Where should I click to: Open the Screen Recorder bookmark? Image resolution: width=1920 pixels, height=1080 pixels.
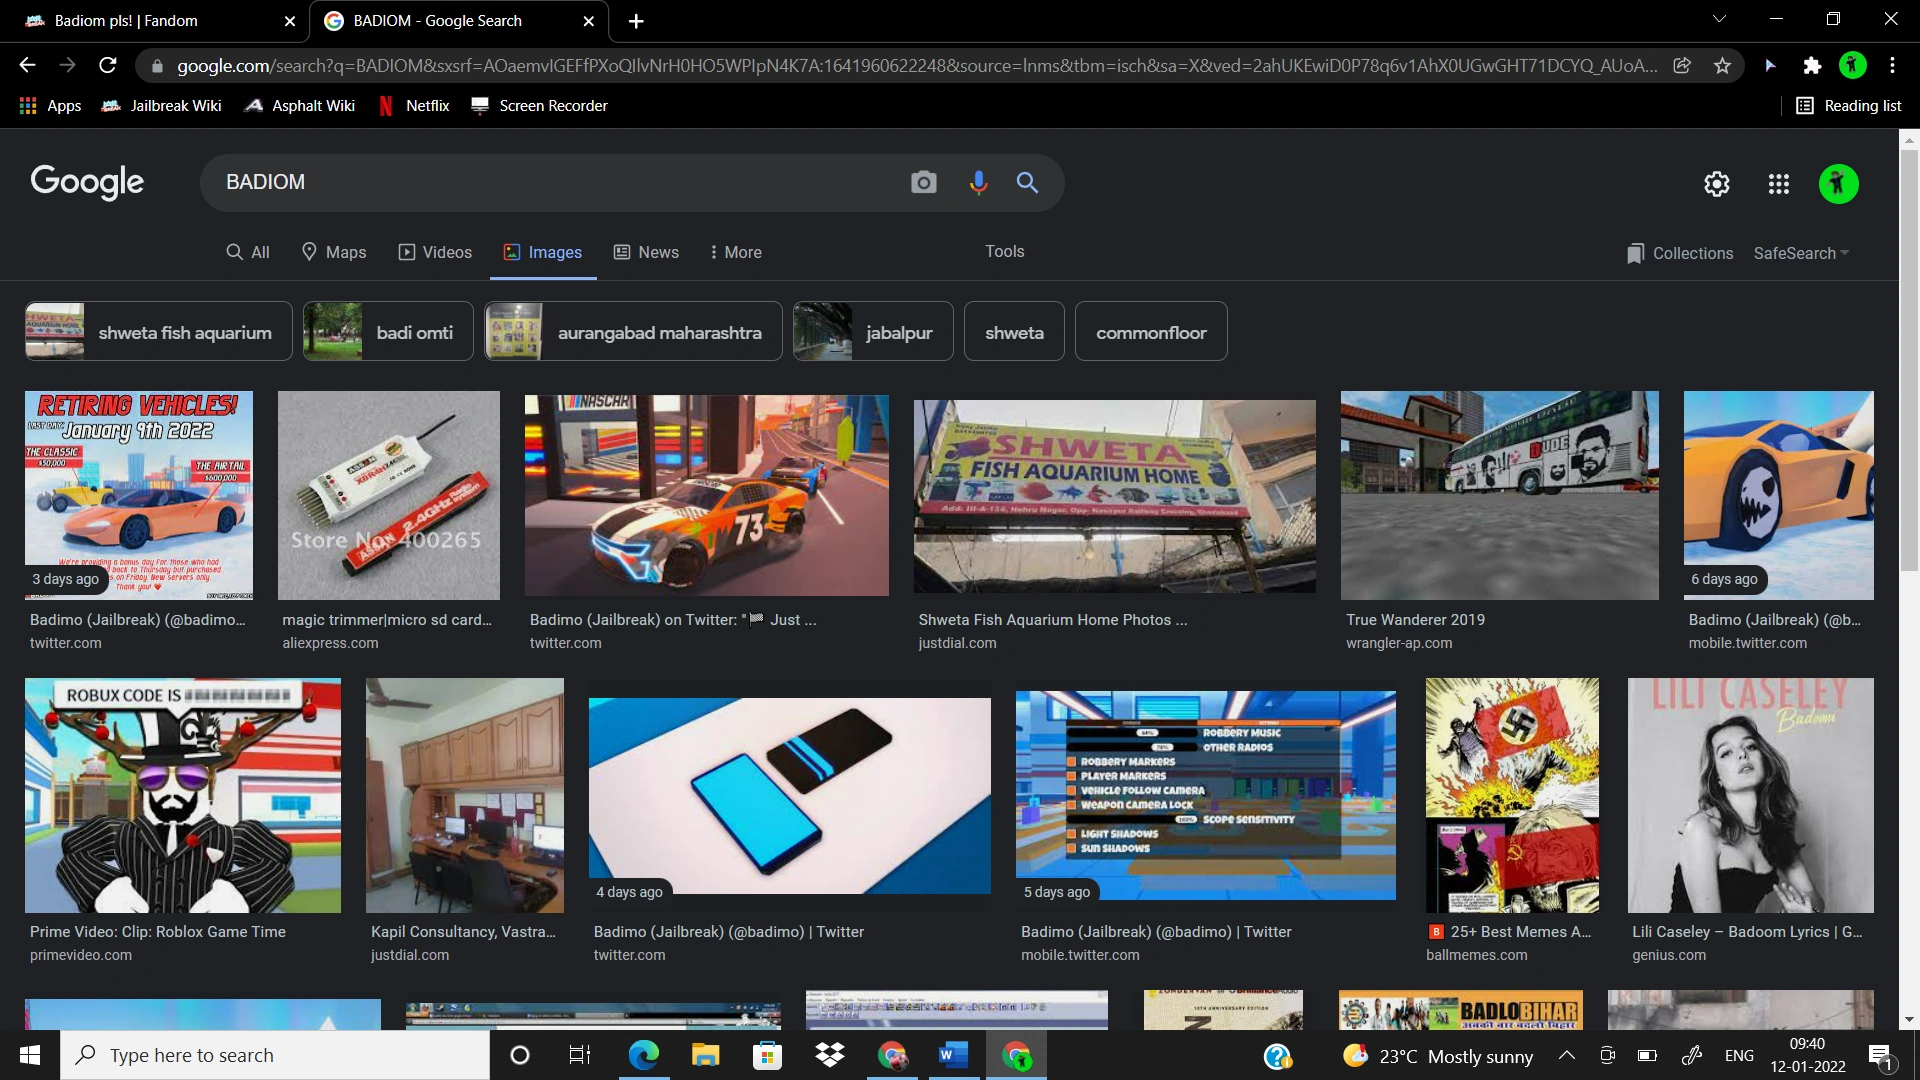540,105
